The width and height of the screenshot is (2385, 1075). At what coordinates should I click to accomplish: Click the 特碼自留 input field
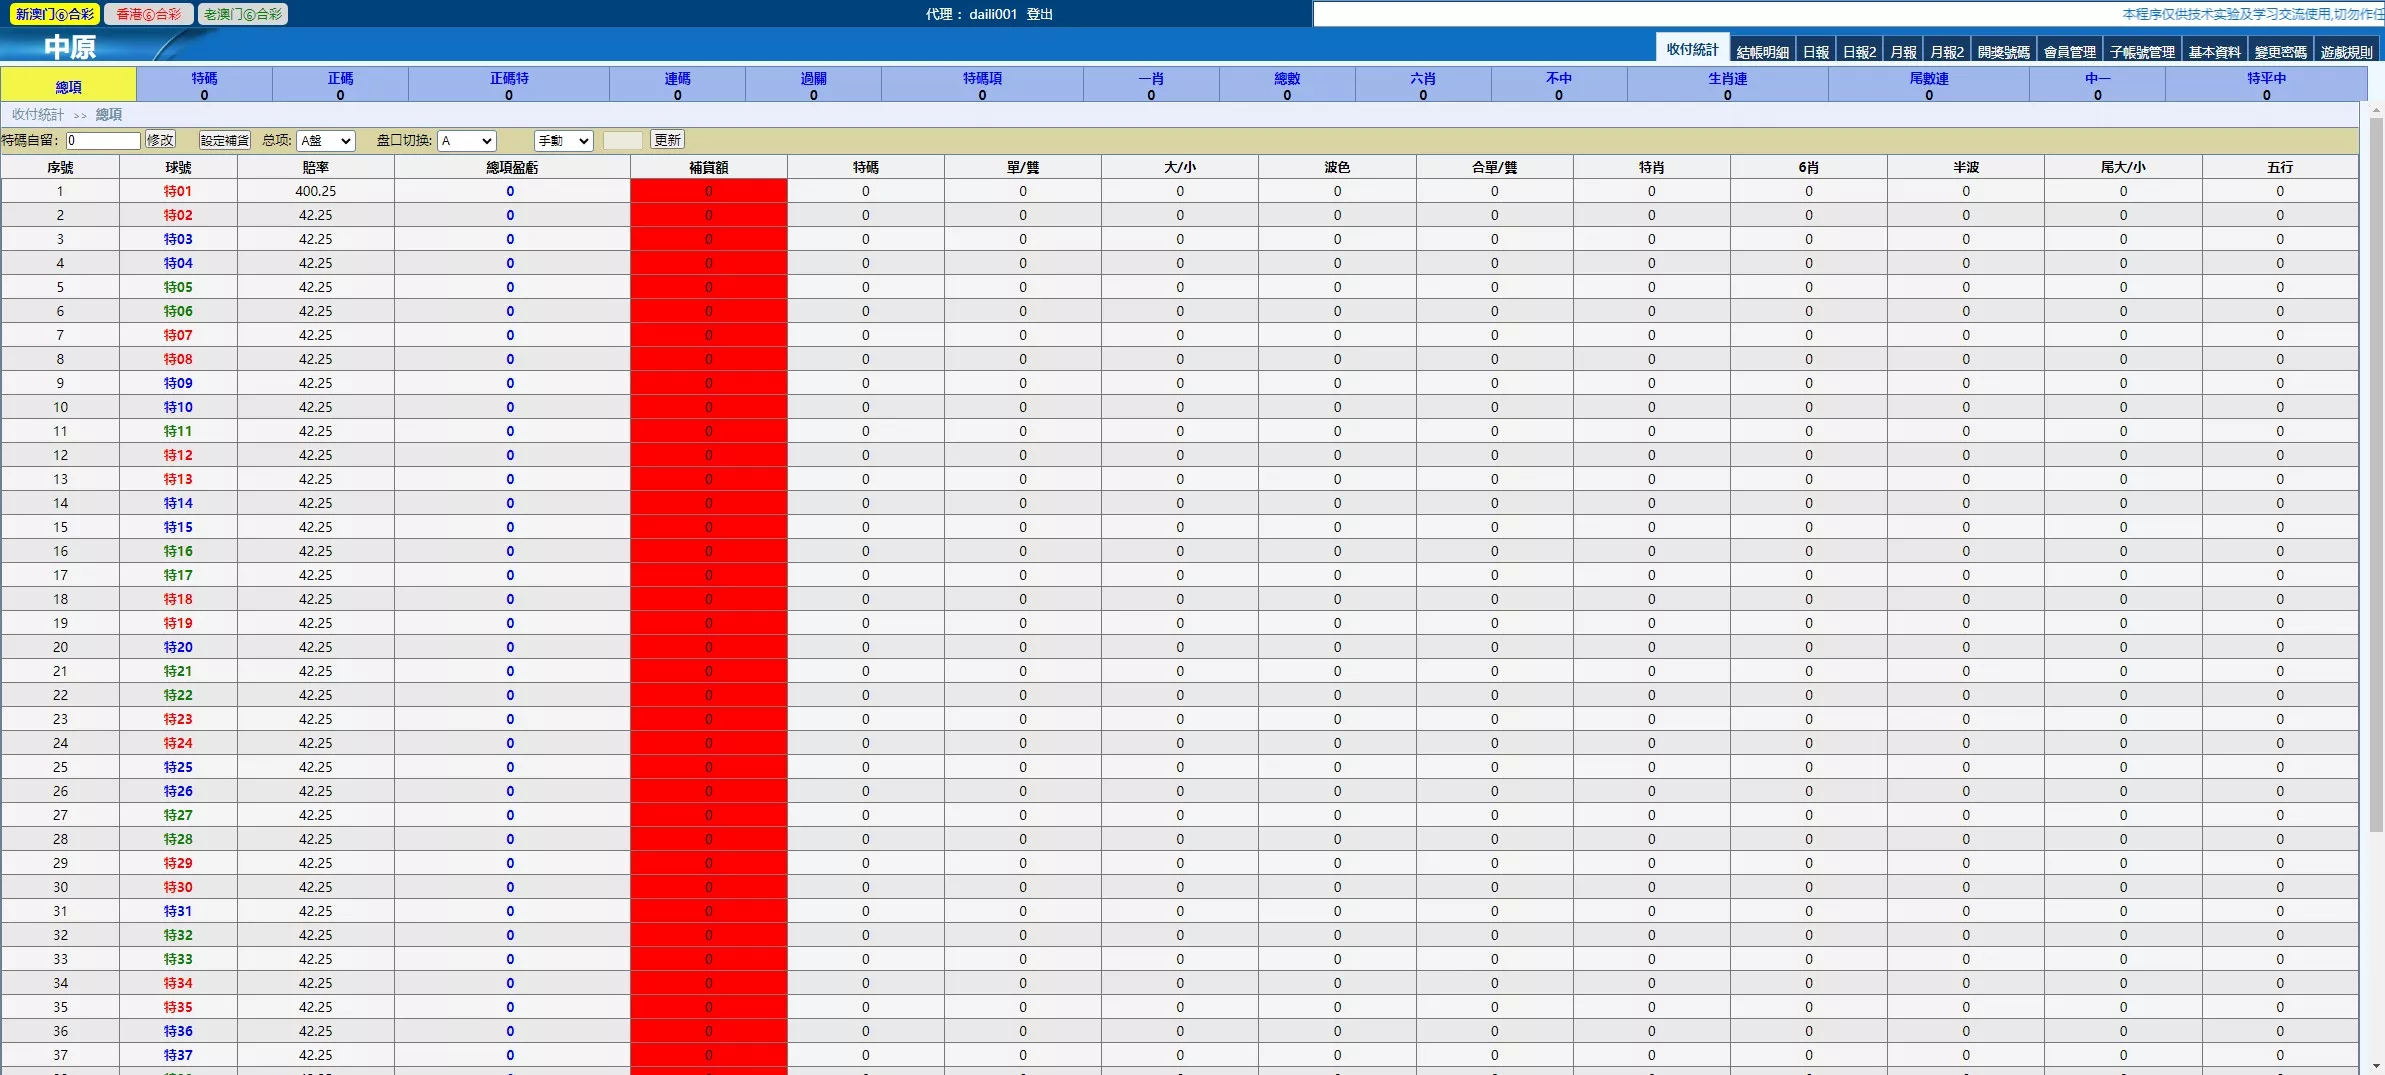tap(103, 141)
